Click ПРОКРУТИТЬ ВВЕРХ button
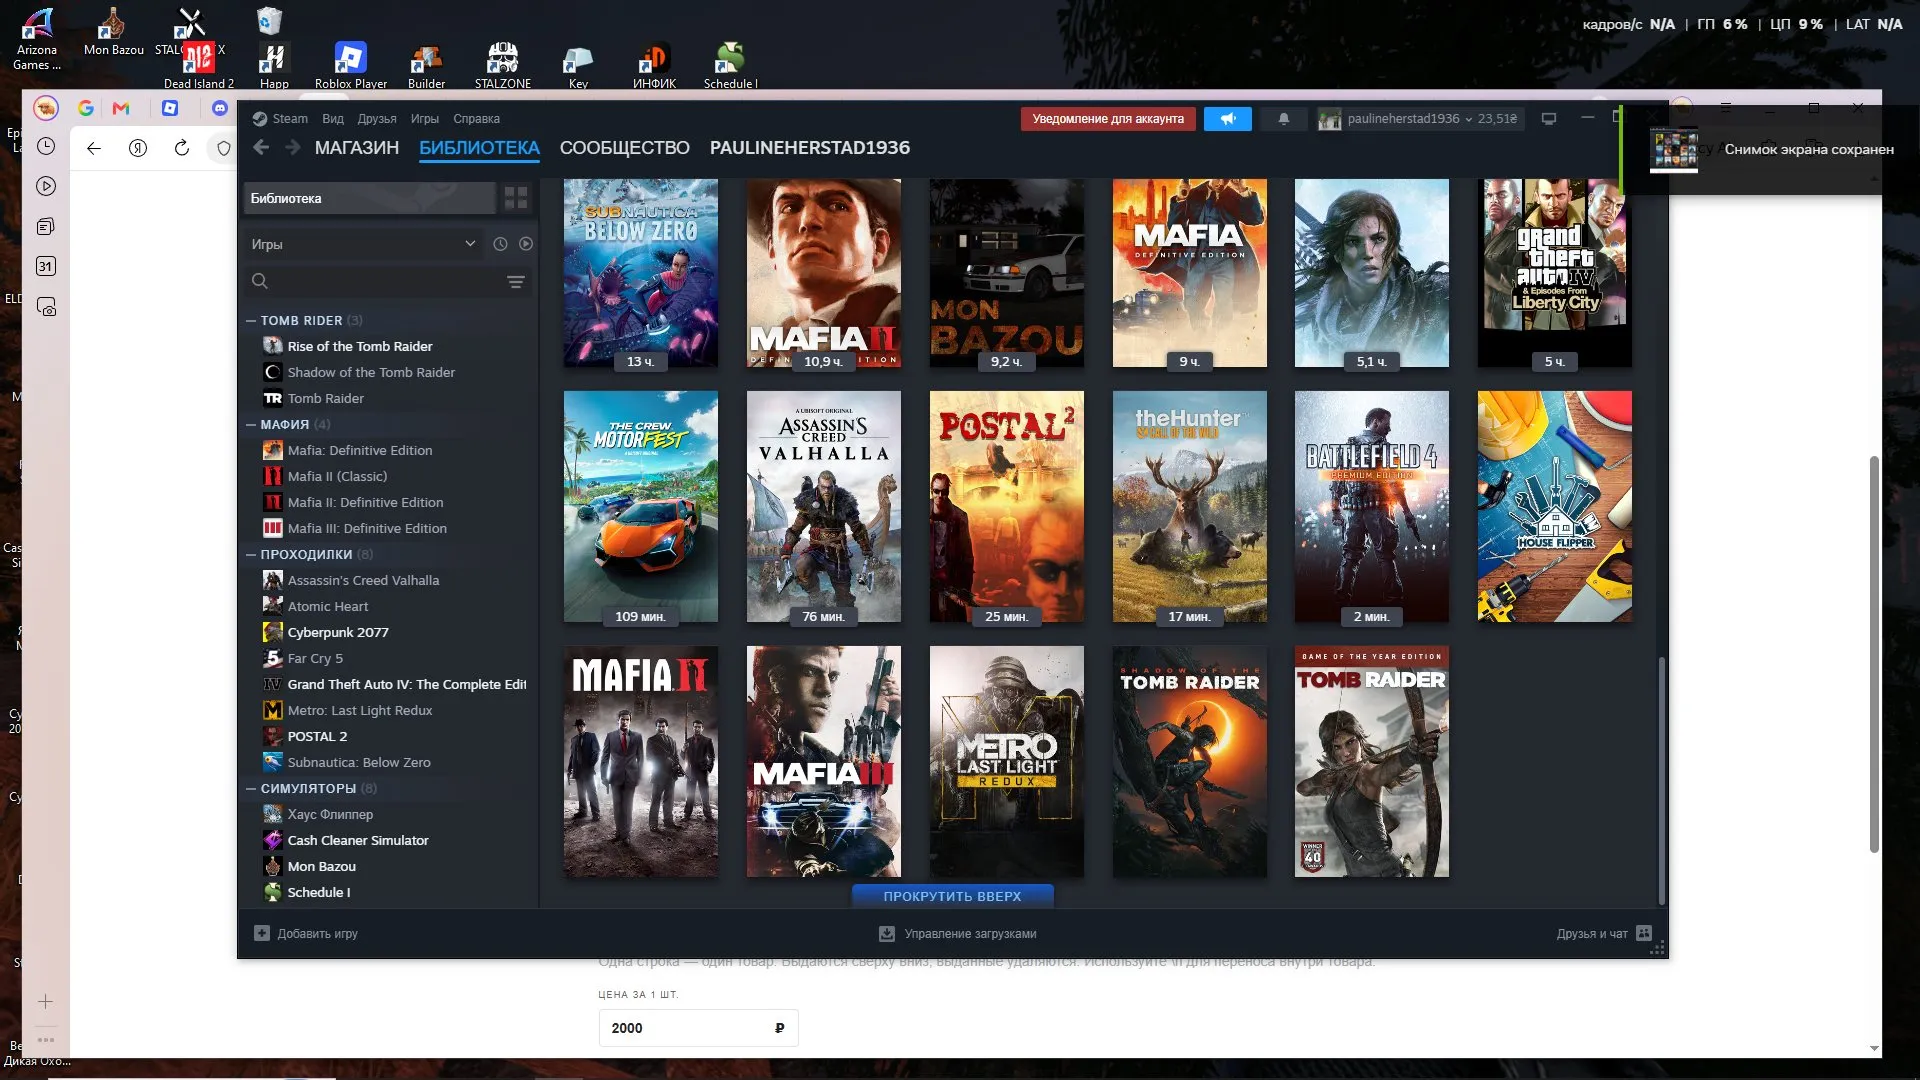1920x1080 pixels. 952,897
